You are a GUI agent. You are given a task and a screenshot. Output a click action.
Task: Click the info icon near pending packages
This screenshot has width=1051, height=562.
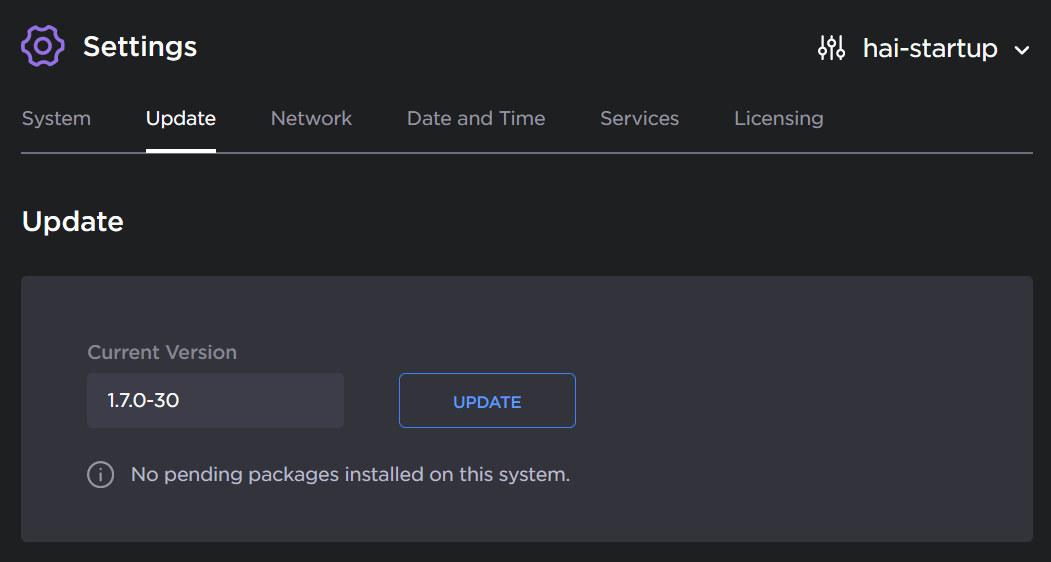100,474
